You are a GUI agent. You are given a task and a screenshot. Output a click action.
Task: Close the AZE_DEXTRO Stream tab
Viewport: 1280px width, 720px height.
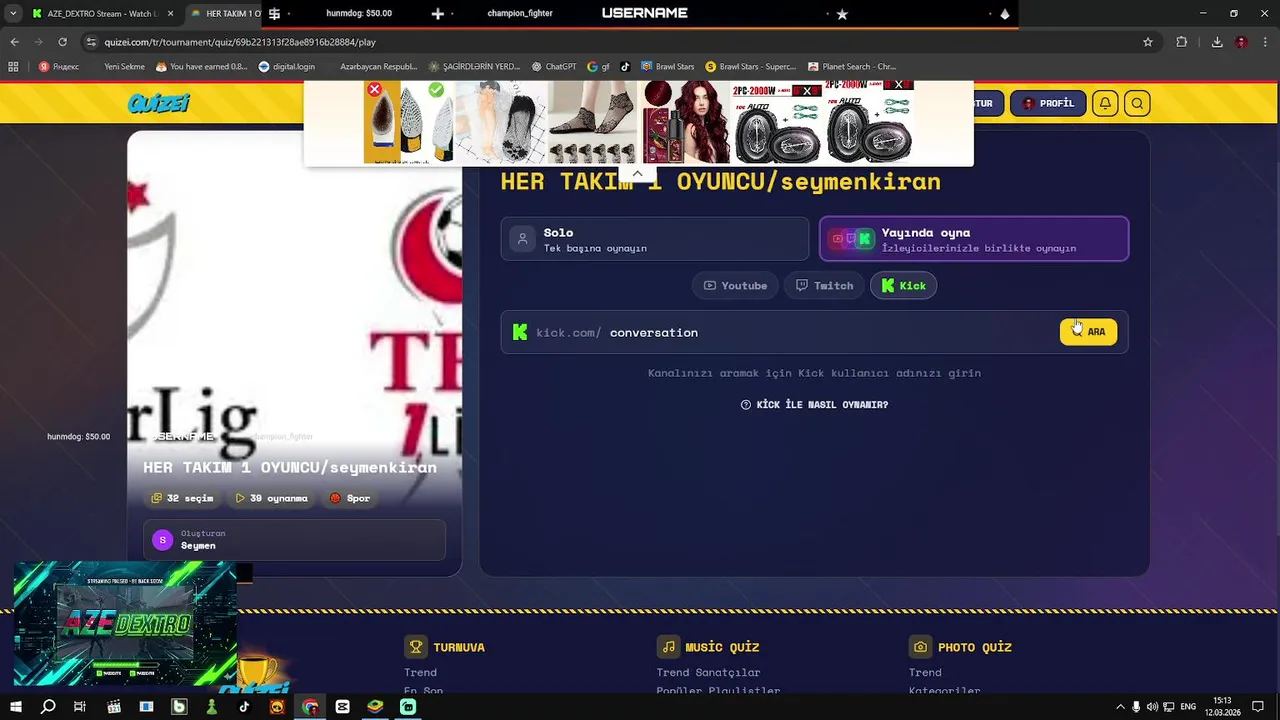click(x=170, y=14)
